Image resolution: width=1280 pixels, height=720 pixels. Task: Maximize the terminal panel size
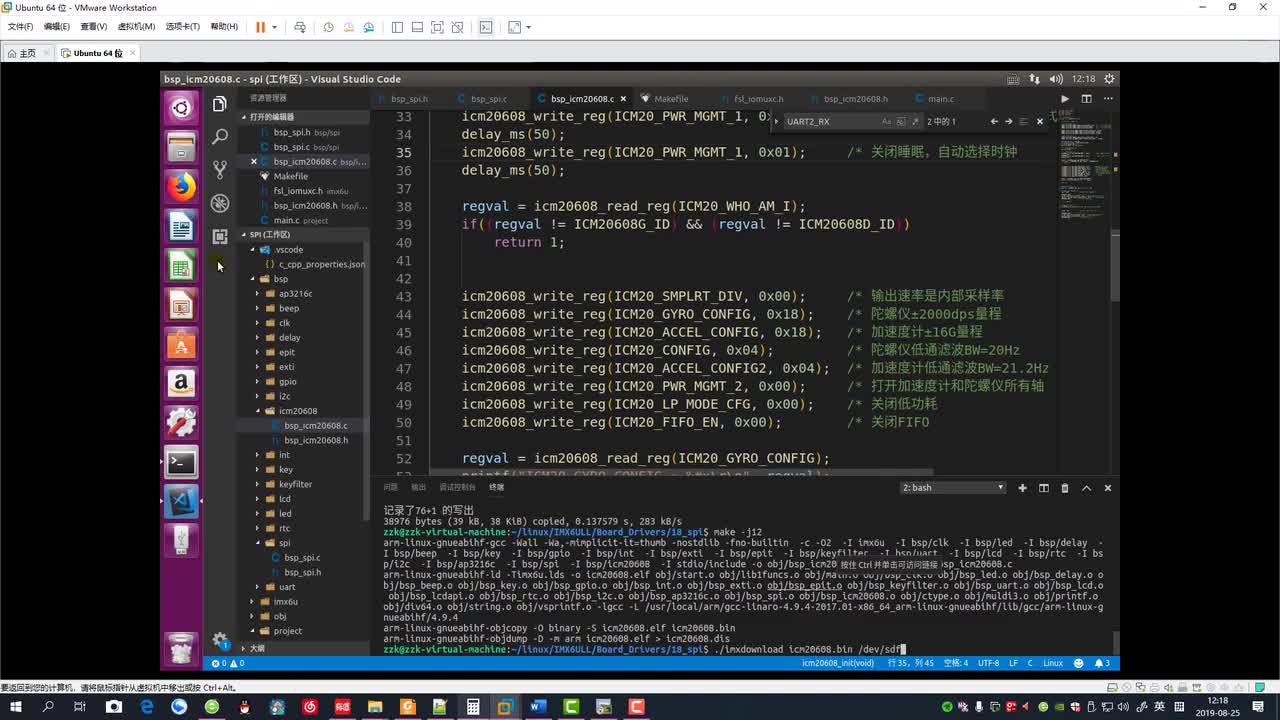[x=1086, y=488]
